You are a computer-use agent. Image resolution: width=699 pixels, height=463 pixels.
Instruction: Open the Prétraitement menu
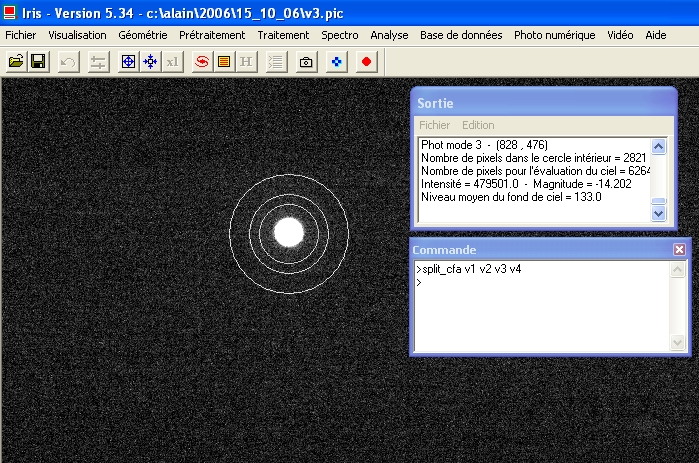[212, 35]
